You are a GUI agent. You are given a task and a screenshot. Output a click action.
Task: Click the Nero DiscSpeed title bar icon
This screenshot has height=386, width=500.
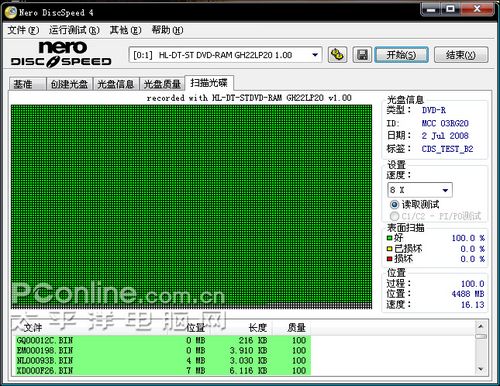coord(11,12)
